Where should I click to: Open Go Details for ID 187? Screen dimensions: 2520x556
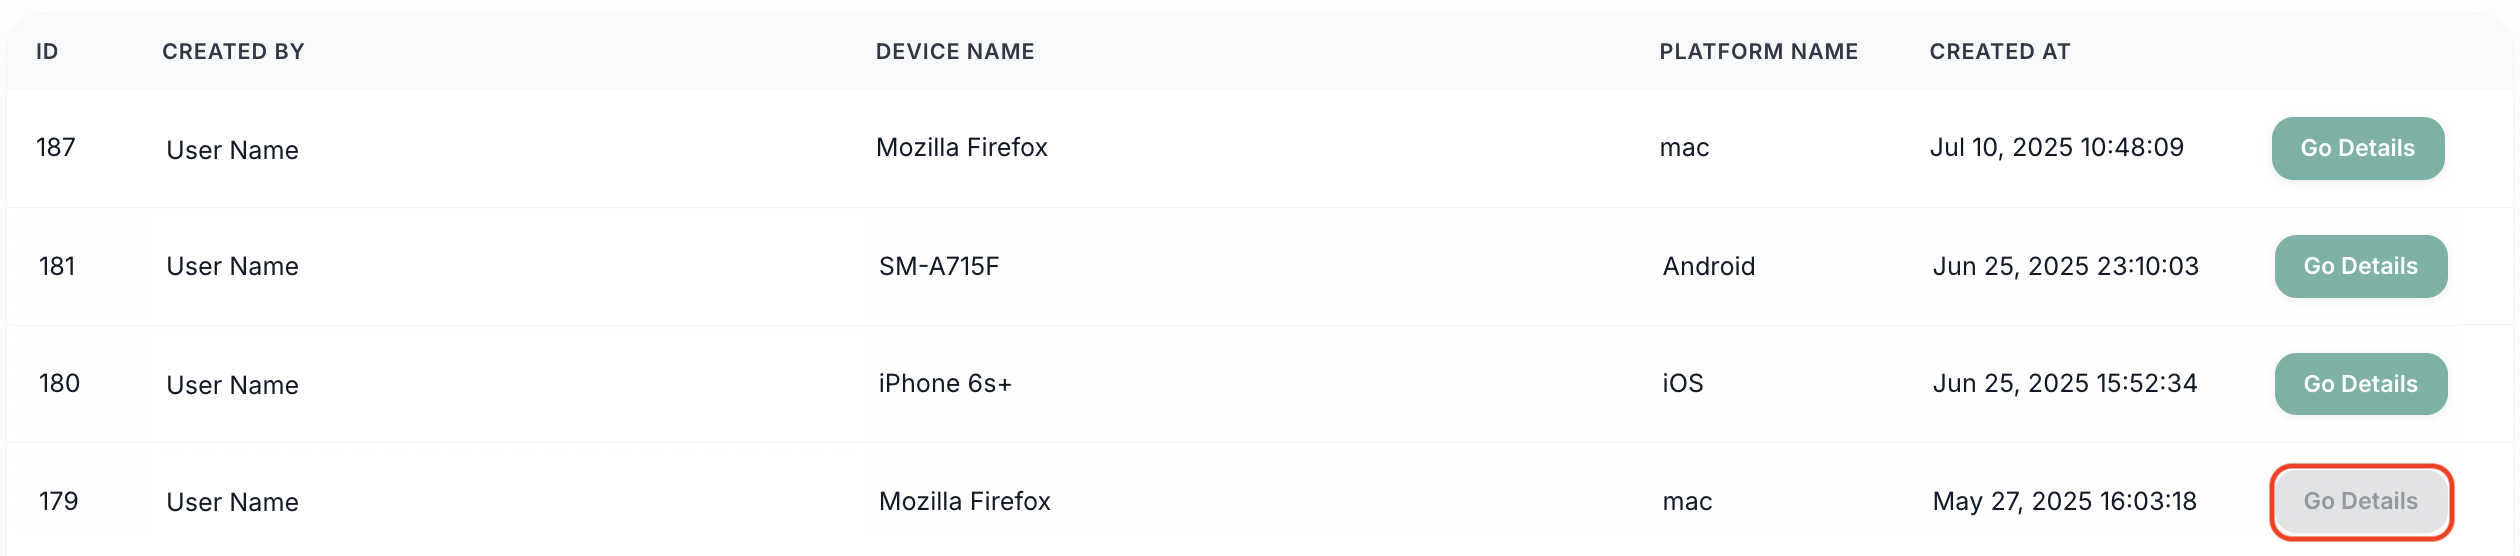pyautogui.click(x=2357, y=148)
